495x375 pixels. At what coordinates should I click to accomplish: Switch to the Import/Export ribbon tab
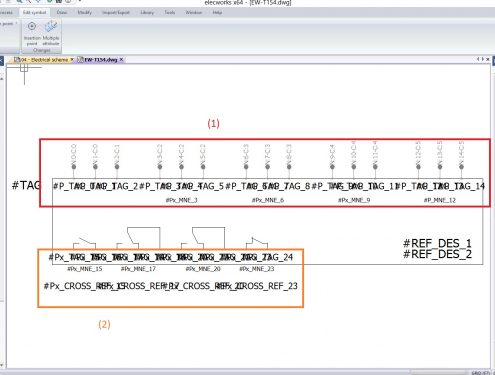(116, 12)
